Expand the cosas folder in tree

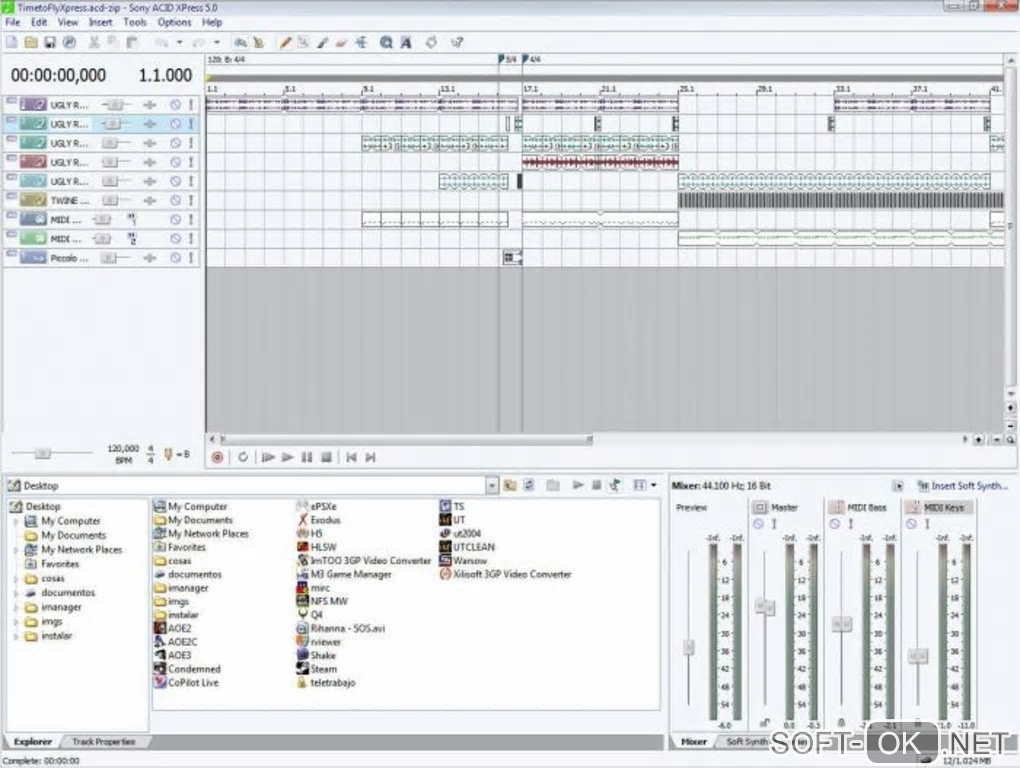16,578
